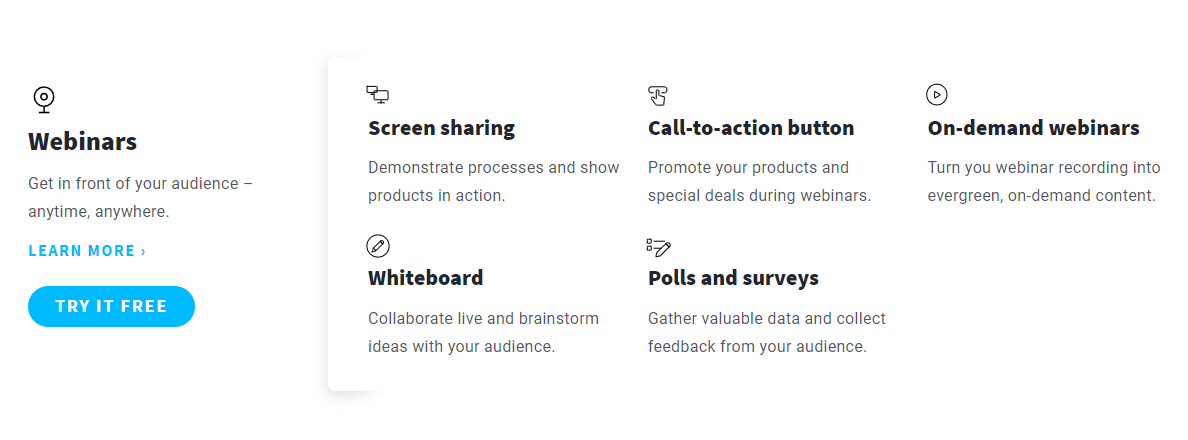Click the polls and surveys checklist icon

pos(659,247)
